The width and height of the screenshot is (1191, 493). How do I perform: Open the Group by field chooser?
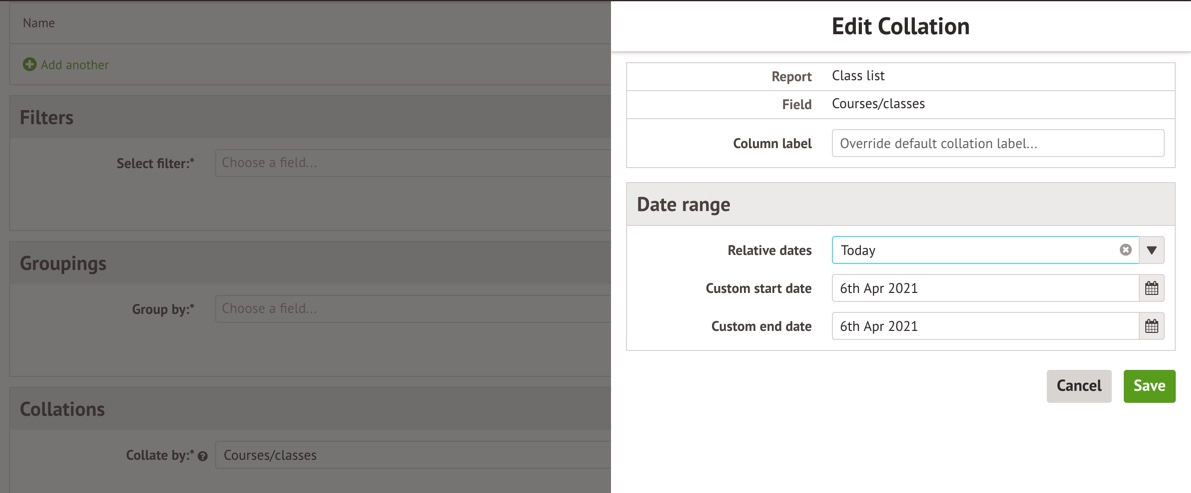[412, 309]
